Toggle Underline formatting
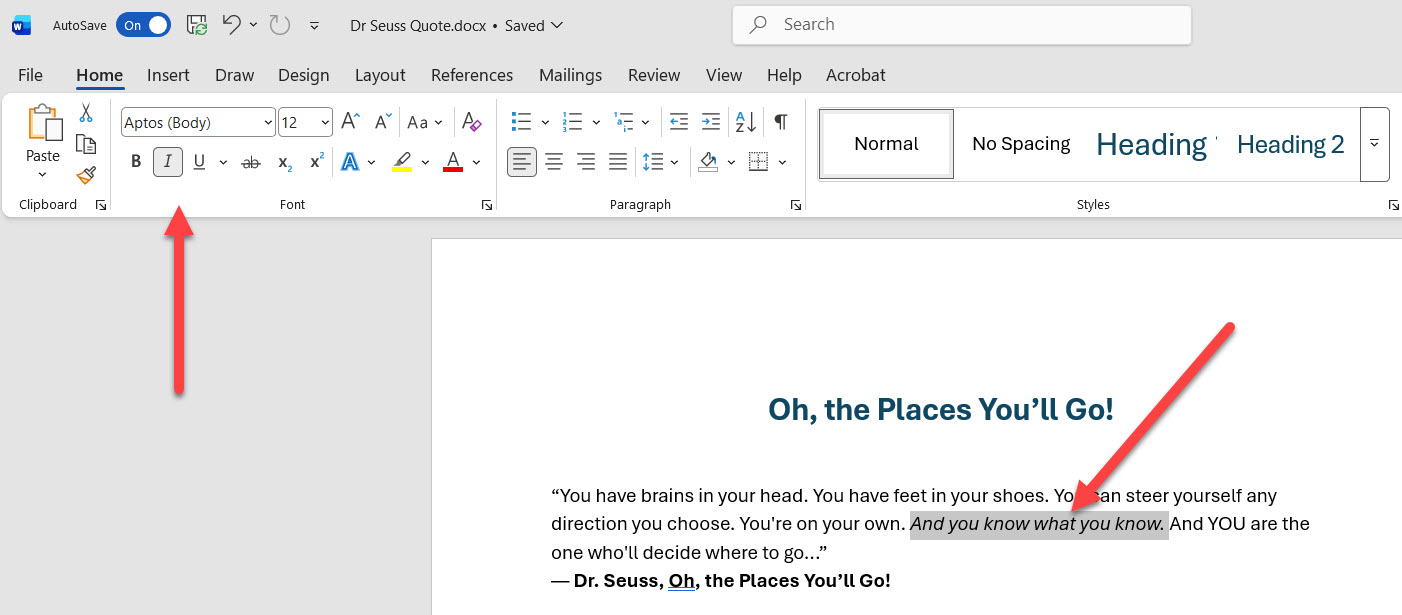This screenshot has width=1402, height=615. coord(199,162)
